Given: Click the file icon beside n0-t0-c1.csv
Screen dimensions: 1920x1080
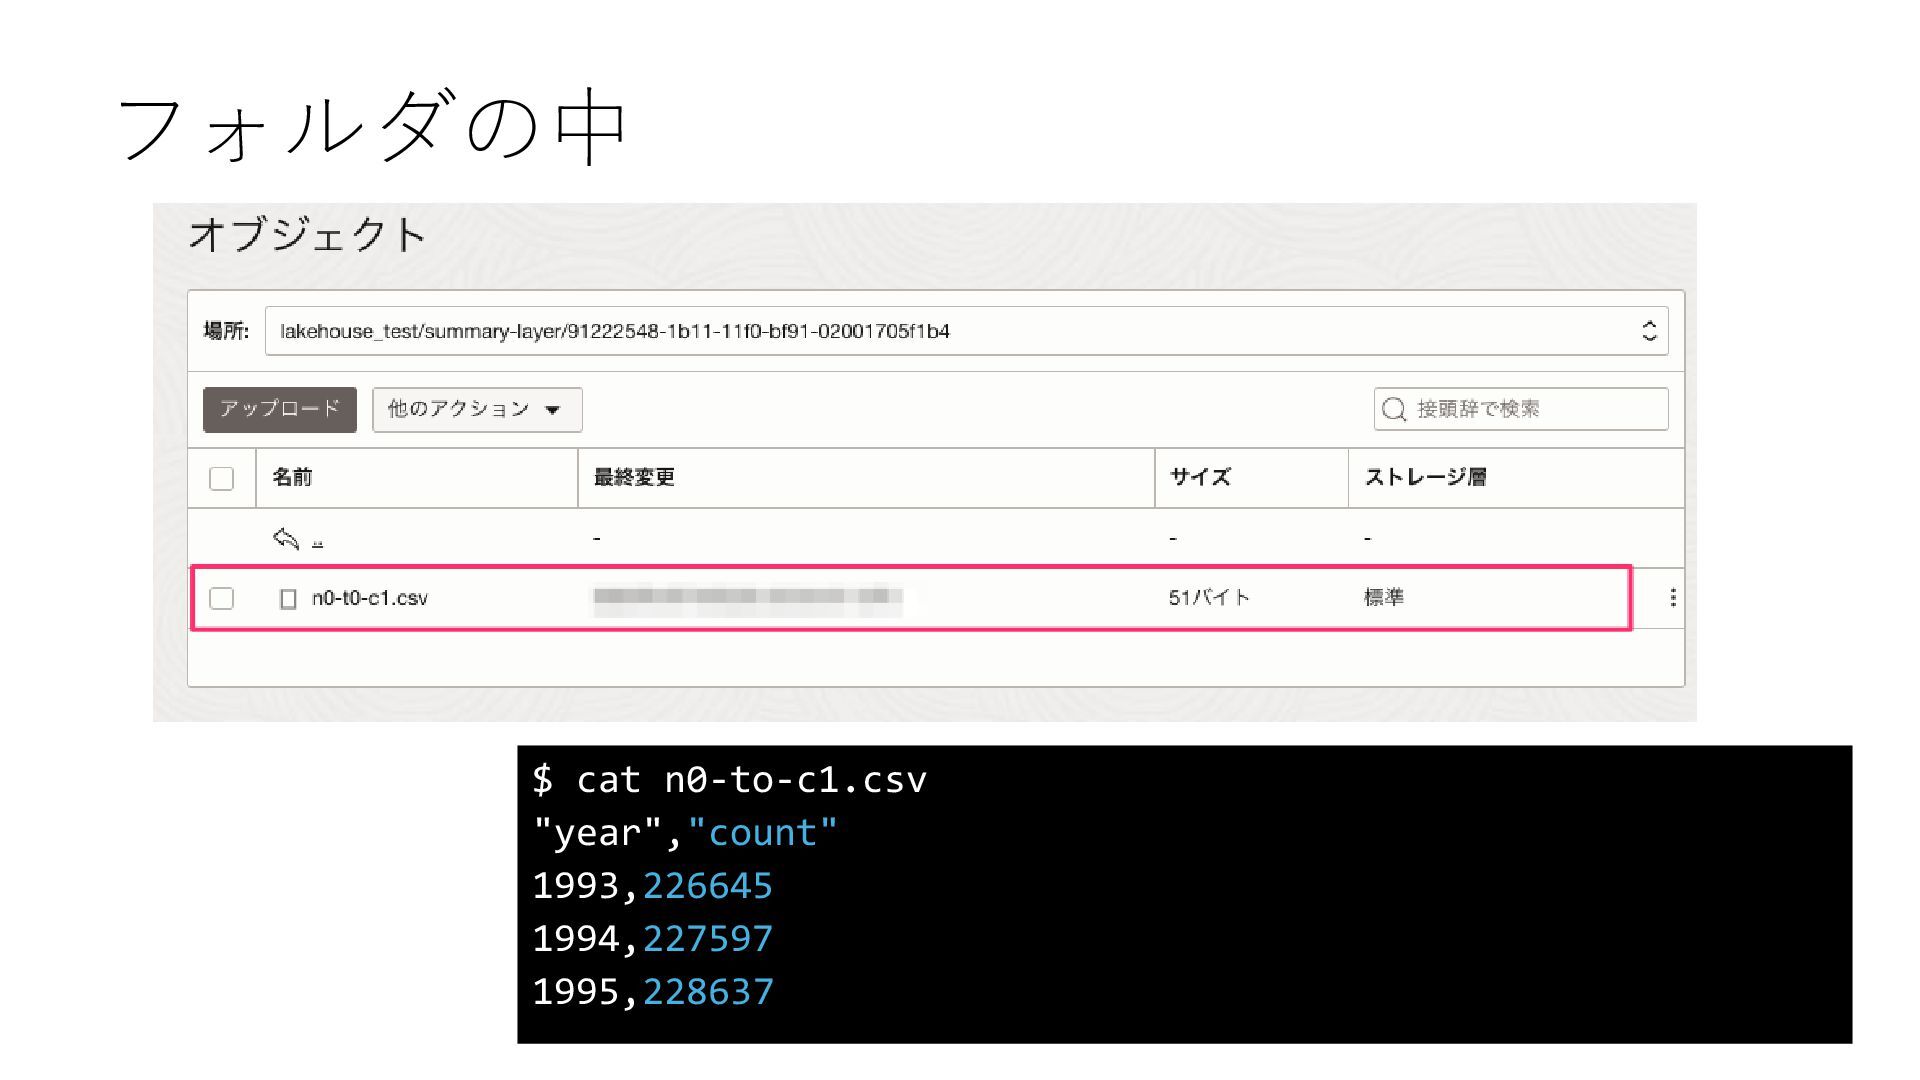Looking at the screenshot, I should click(x=288, y=599).
